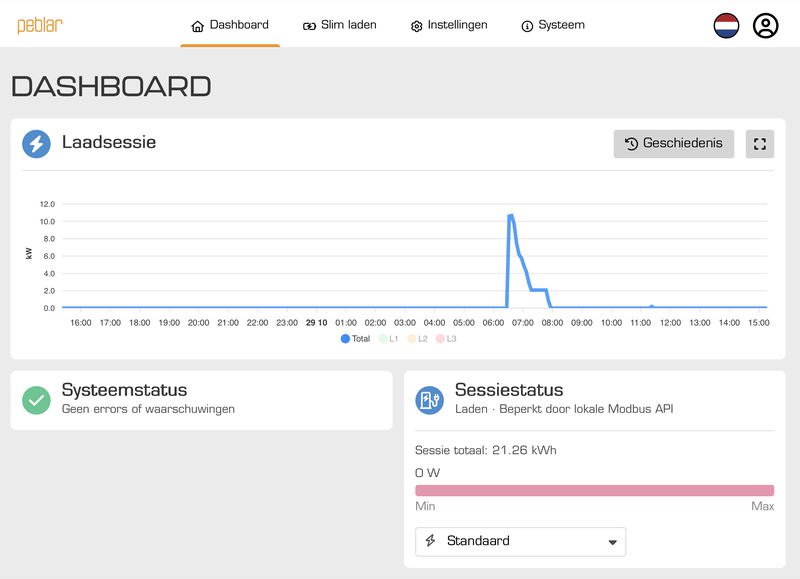Show the L2 series in chart legend
The image size is (800, 579).
[417, 339]
